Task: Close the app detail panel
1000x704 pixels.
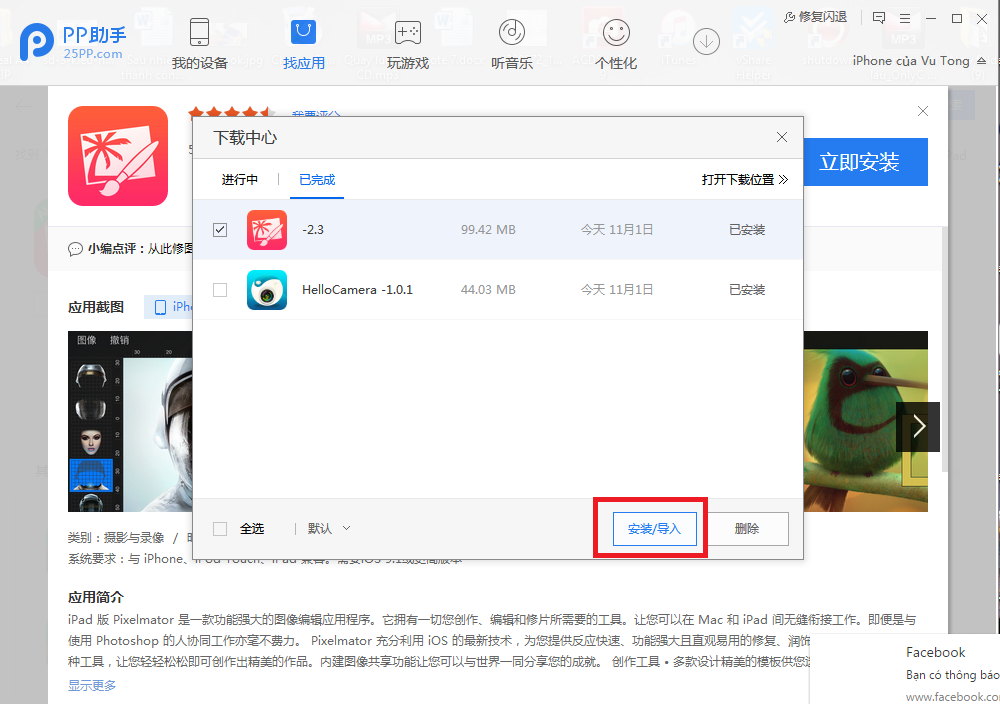Action: [x=922, y=111]
